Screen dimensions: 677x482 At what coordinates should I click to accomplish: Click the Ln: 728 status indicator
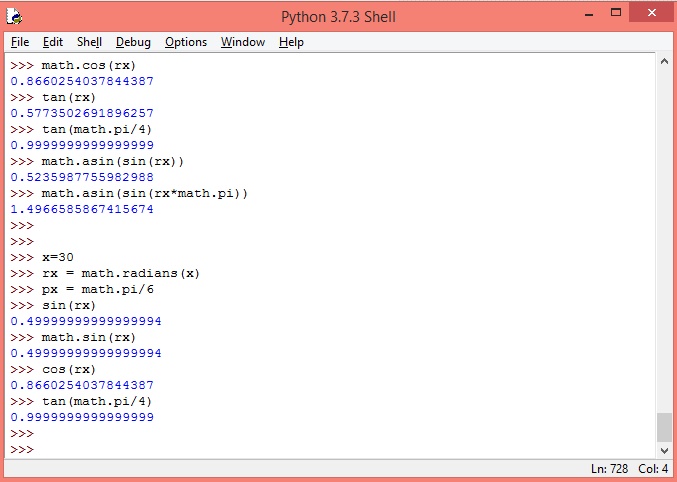609,469
